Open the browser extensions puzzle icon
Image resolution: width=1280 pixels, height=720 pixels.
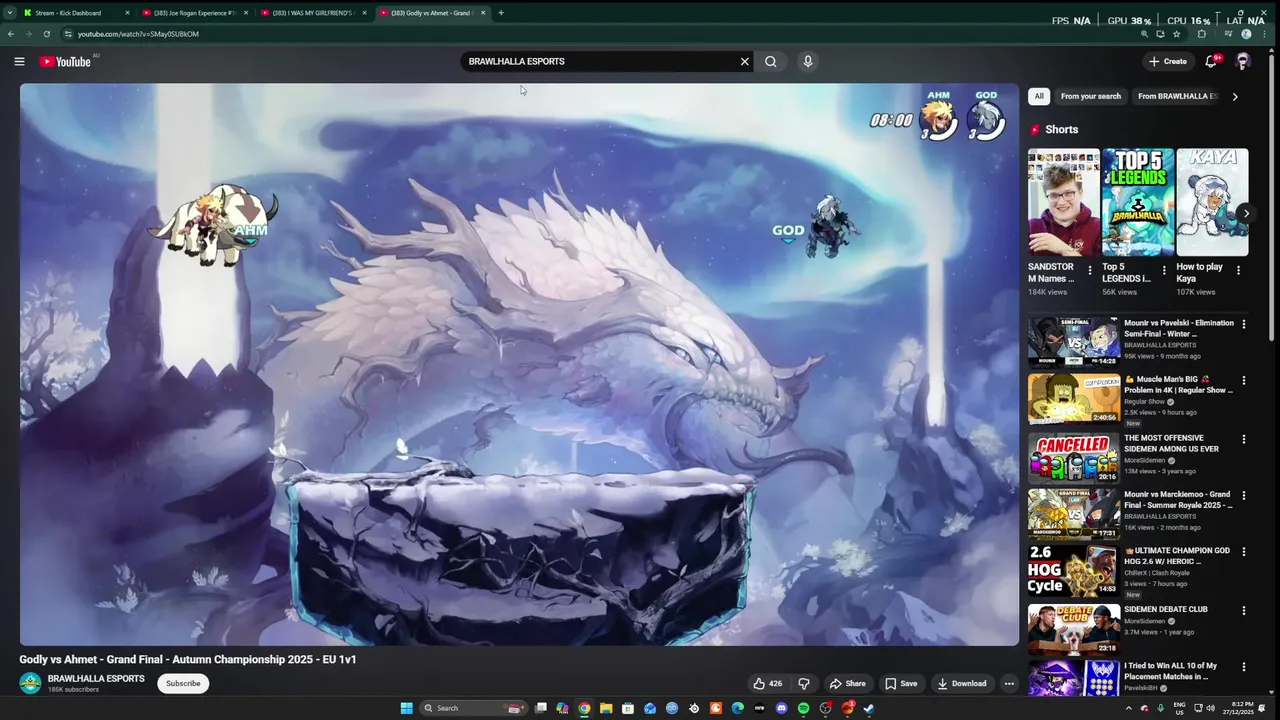point(1202,34)
